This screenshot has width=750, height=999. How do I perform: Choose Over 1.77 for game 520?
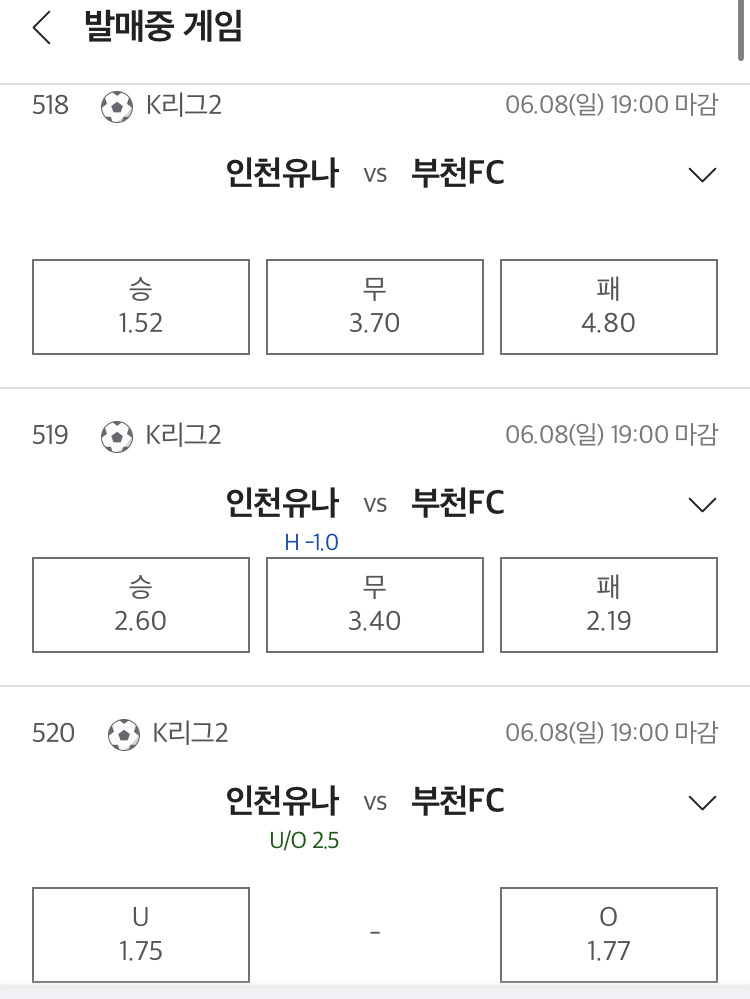tap(609, 935)
